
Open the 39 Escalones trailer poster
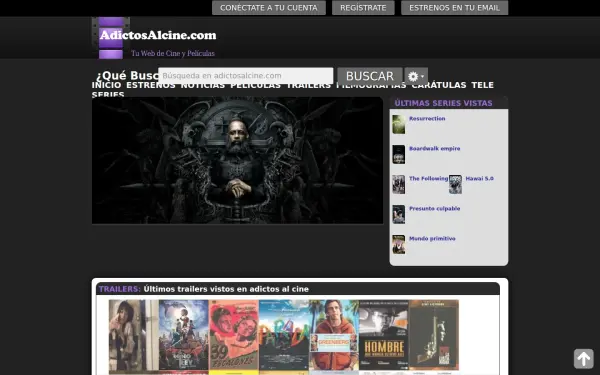[233, 336]
